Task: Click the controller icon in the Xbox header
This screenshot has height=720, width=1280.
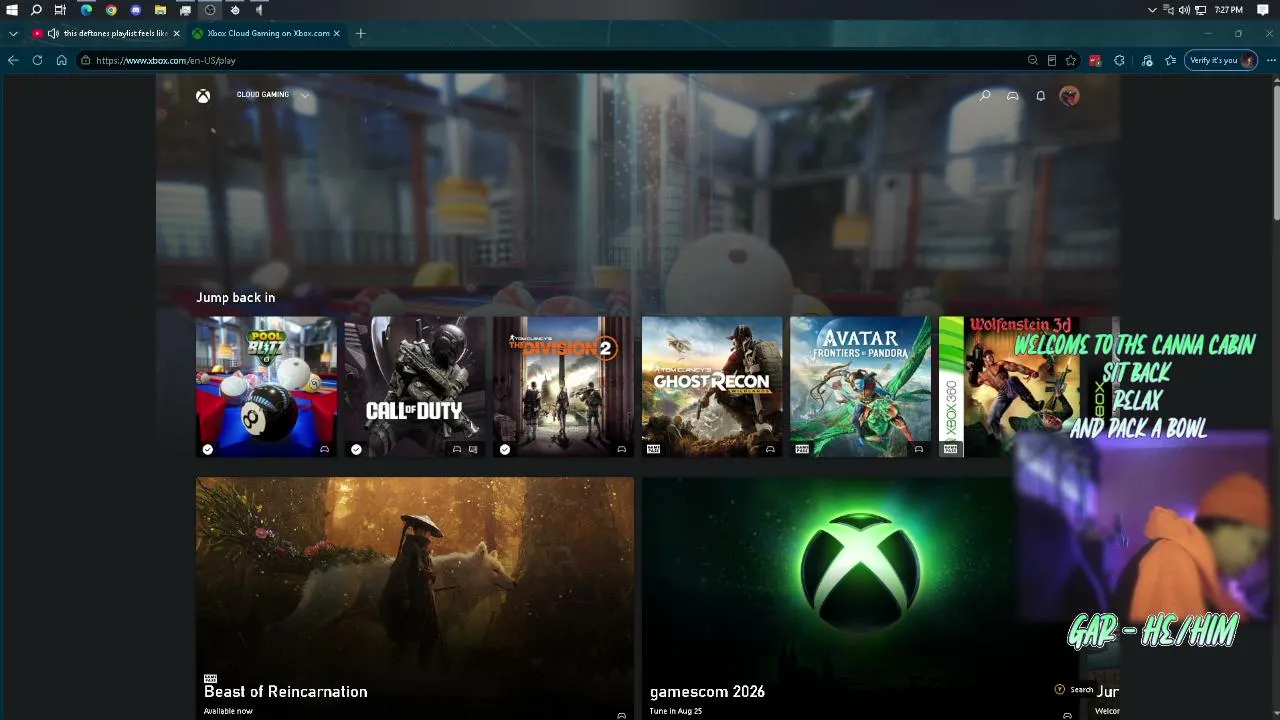Action: 1013,96
